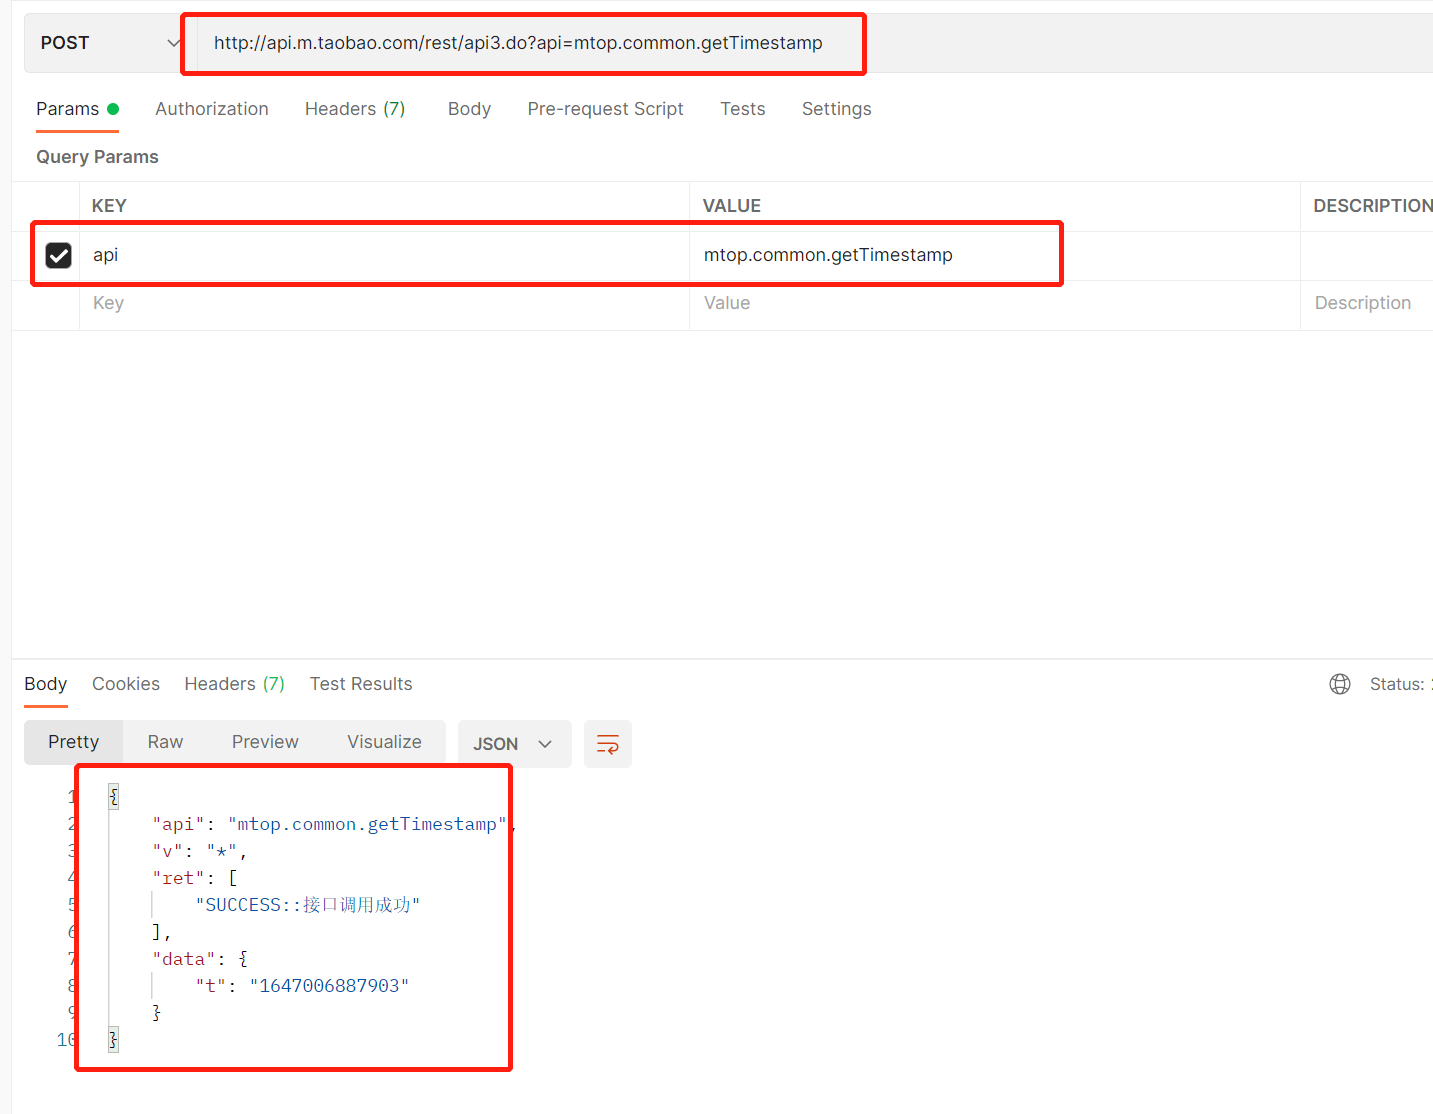The width and height of the screenshot is (1433, 1114).
Task: Click the globe network icon
Action: coord(1340,684)
